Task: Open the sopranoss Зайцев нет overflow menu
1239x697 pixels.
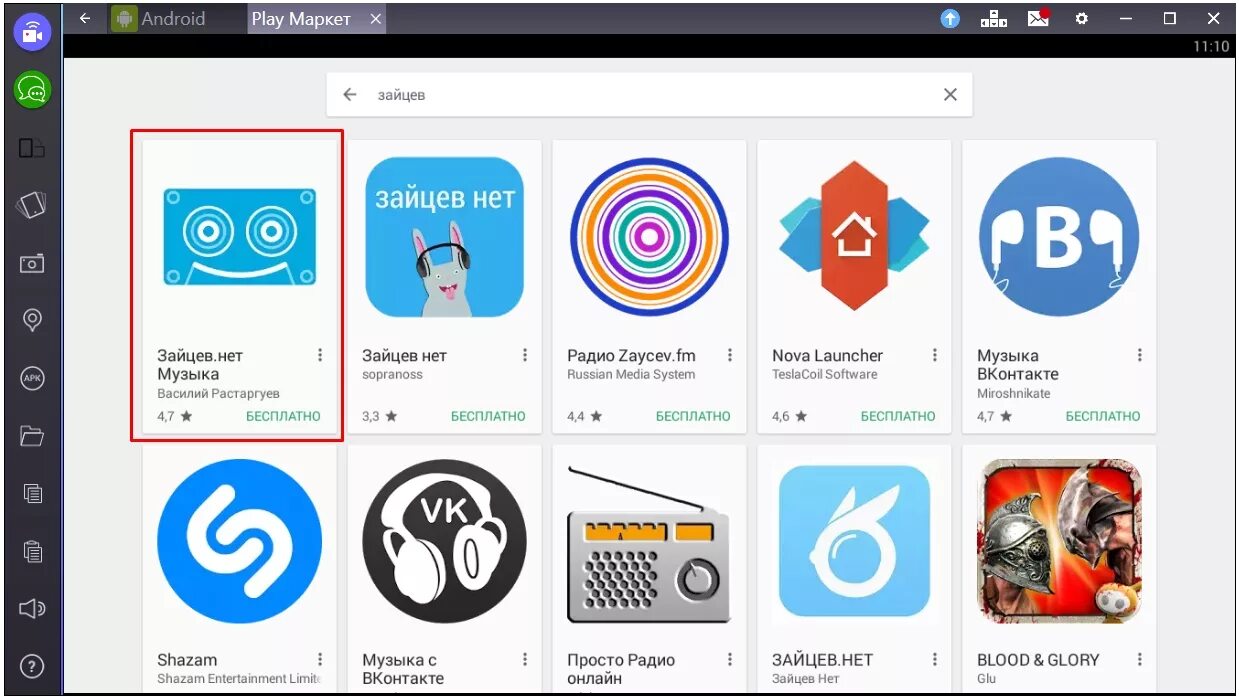Action: tap(525, 355)
